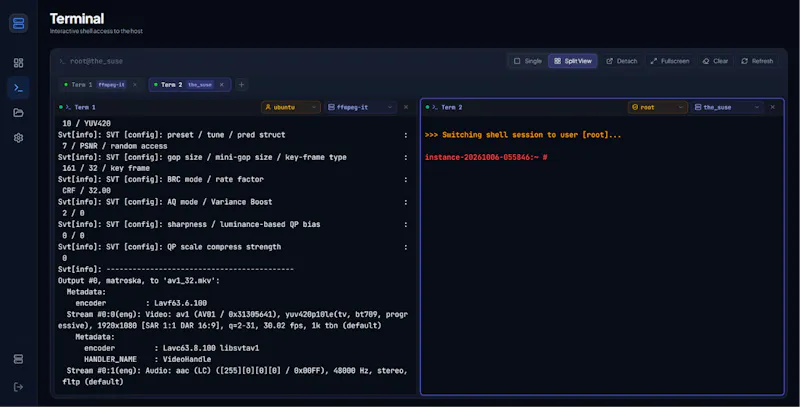Detach the terminal window
Image resolution: width=800 pixels, height=407 pixels.
coord(621,61)
